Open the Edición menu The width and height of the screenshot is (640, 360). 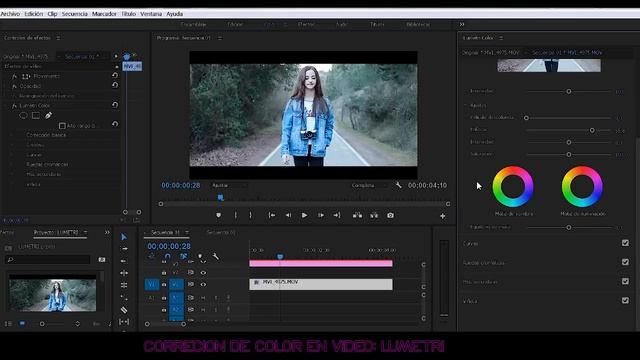tap(33, 14)
